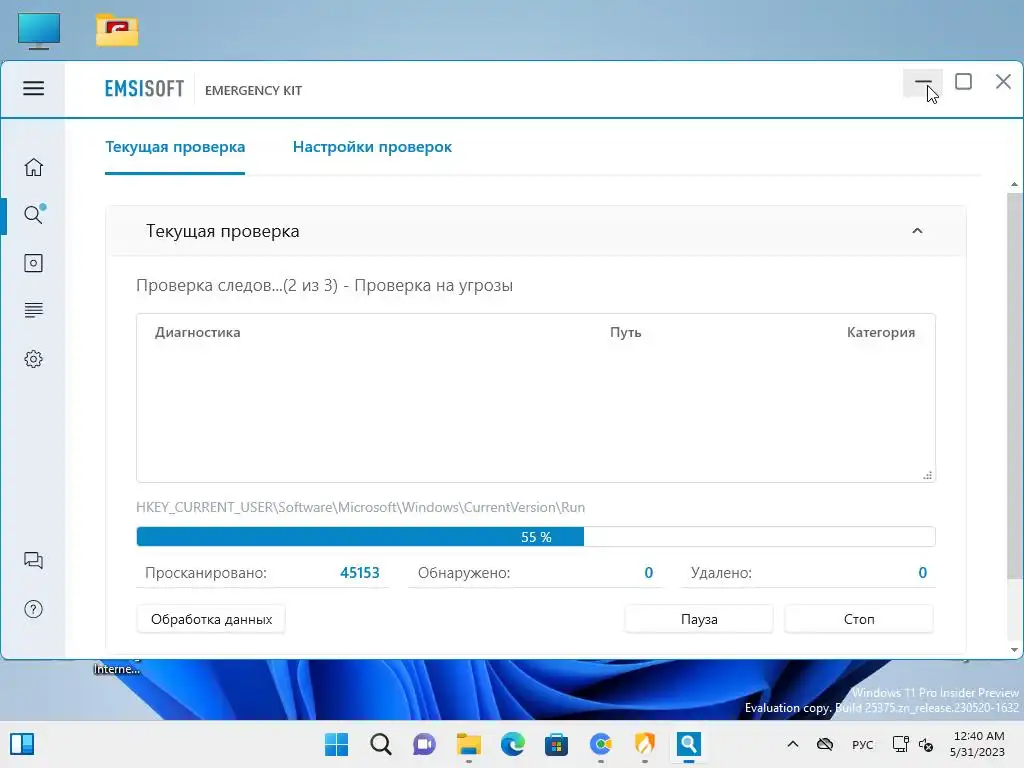Screen dimensions: 1024x768
Task: Stop the scan with Стоп
Action: click(859, 619)
